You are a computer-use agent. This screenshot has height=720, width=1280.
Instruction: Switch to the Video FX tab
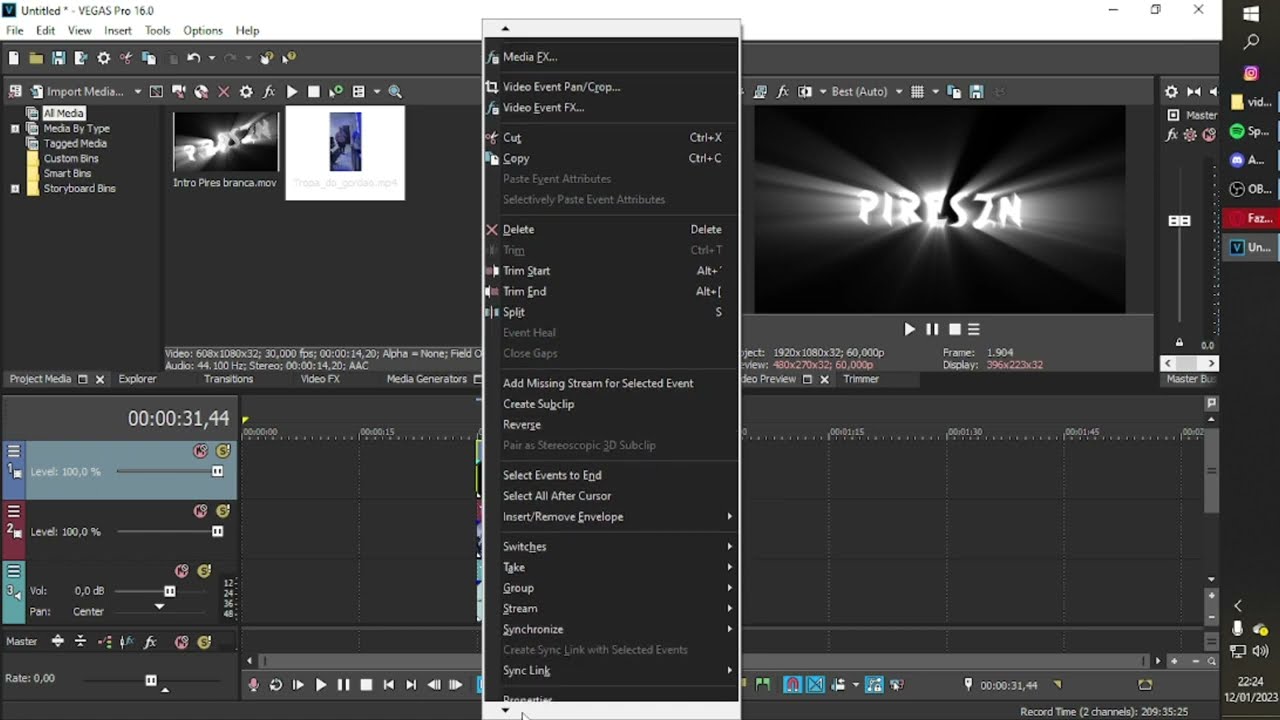(x=320, y=379)
